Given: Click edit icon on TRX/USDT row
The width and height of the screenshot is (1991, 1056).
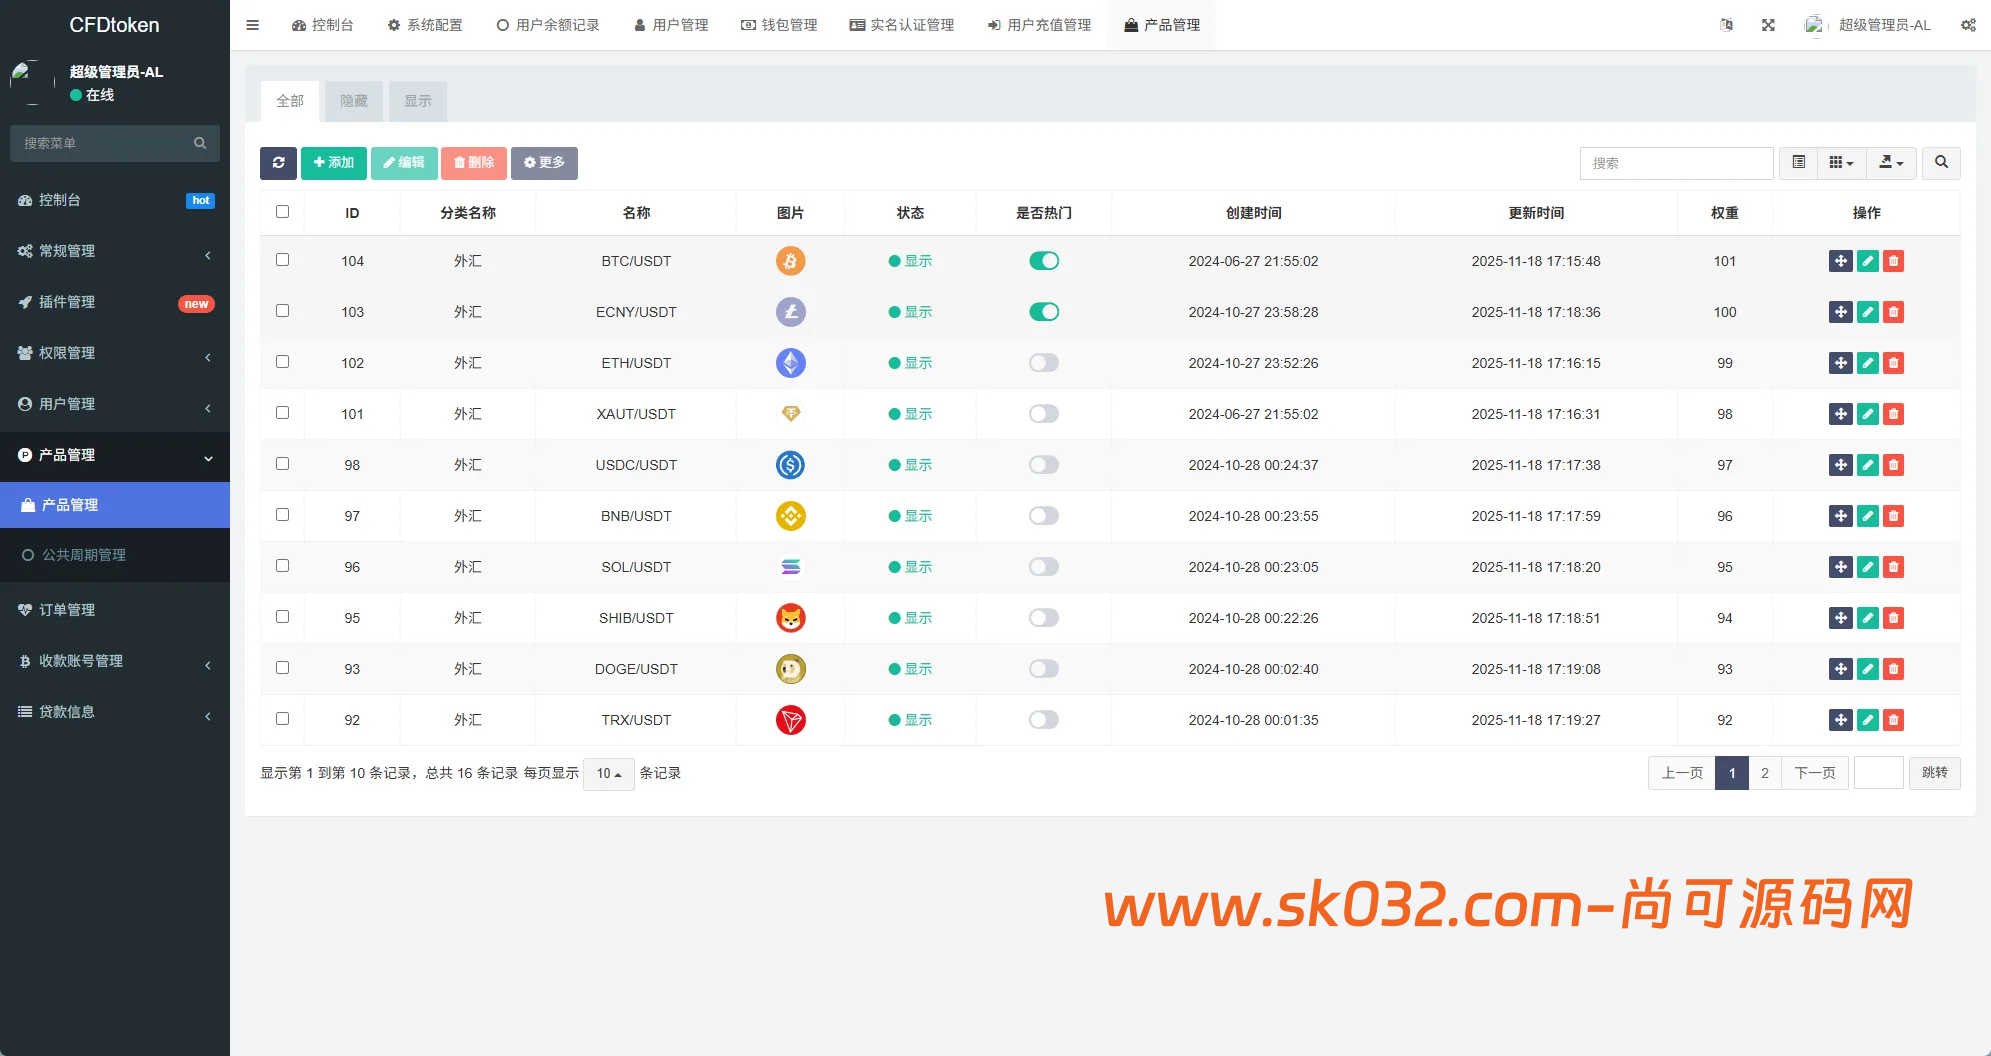Looking at the screenshot, I should tap(1867, 720).
